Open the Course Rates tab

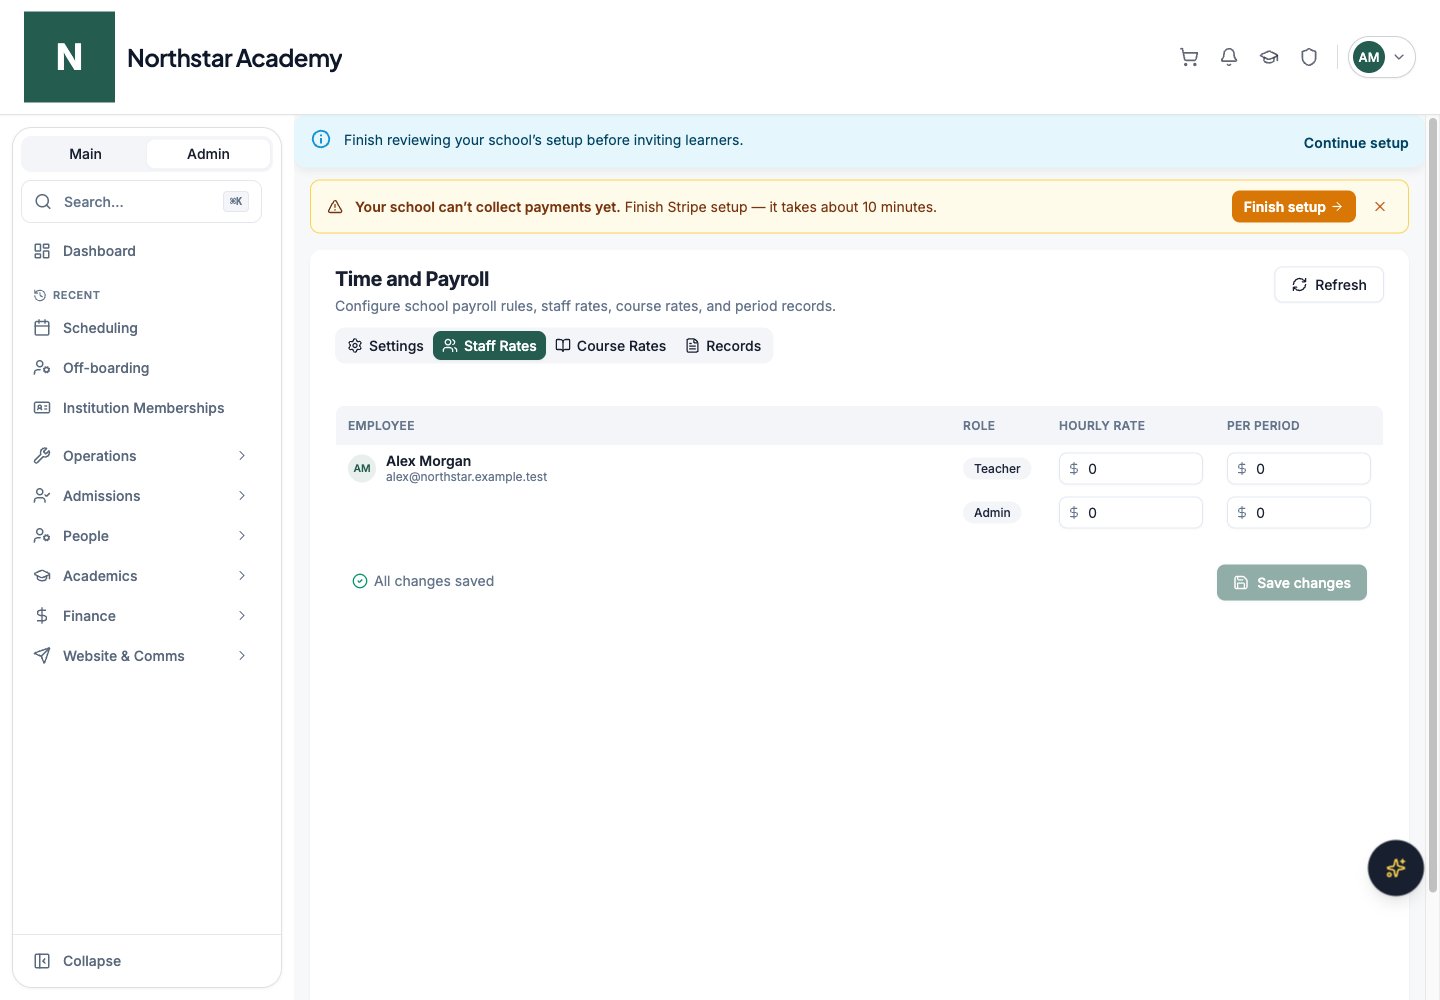(x=611, y=346)
